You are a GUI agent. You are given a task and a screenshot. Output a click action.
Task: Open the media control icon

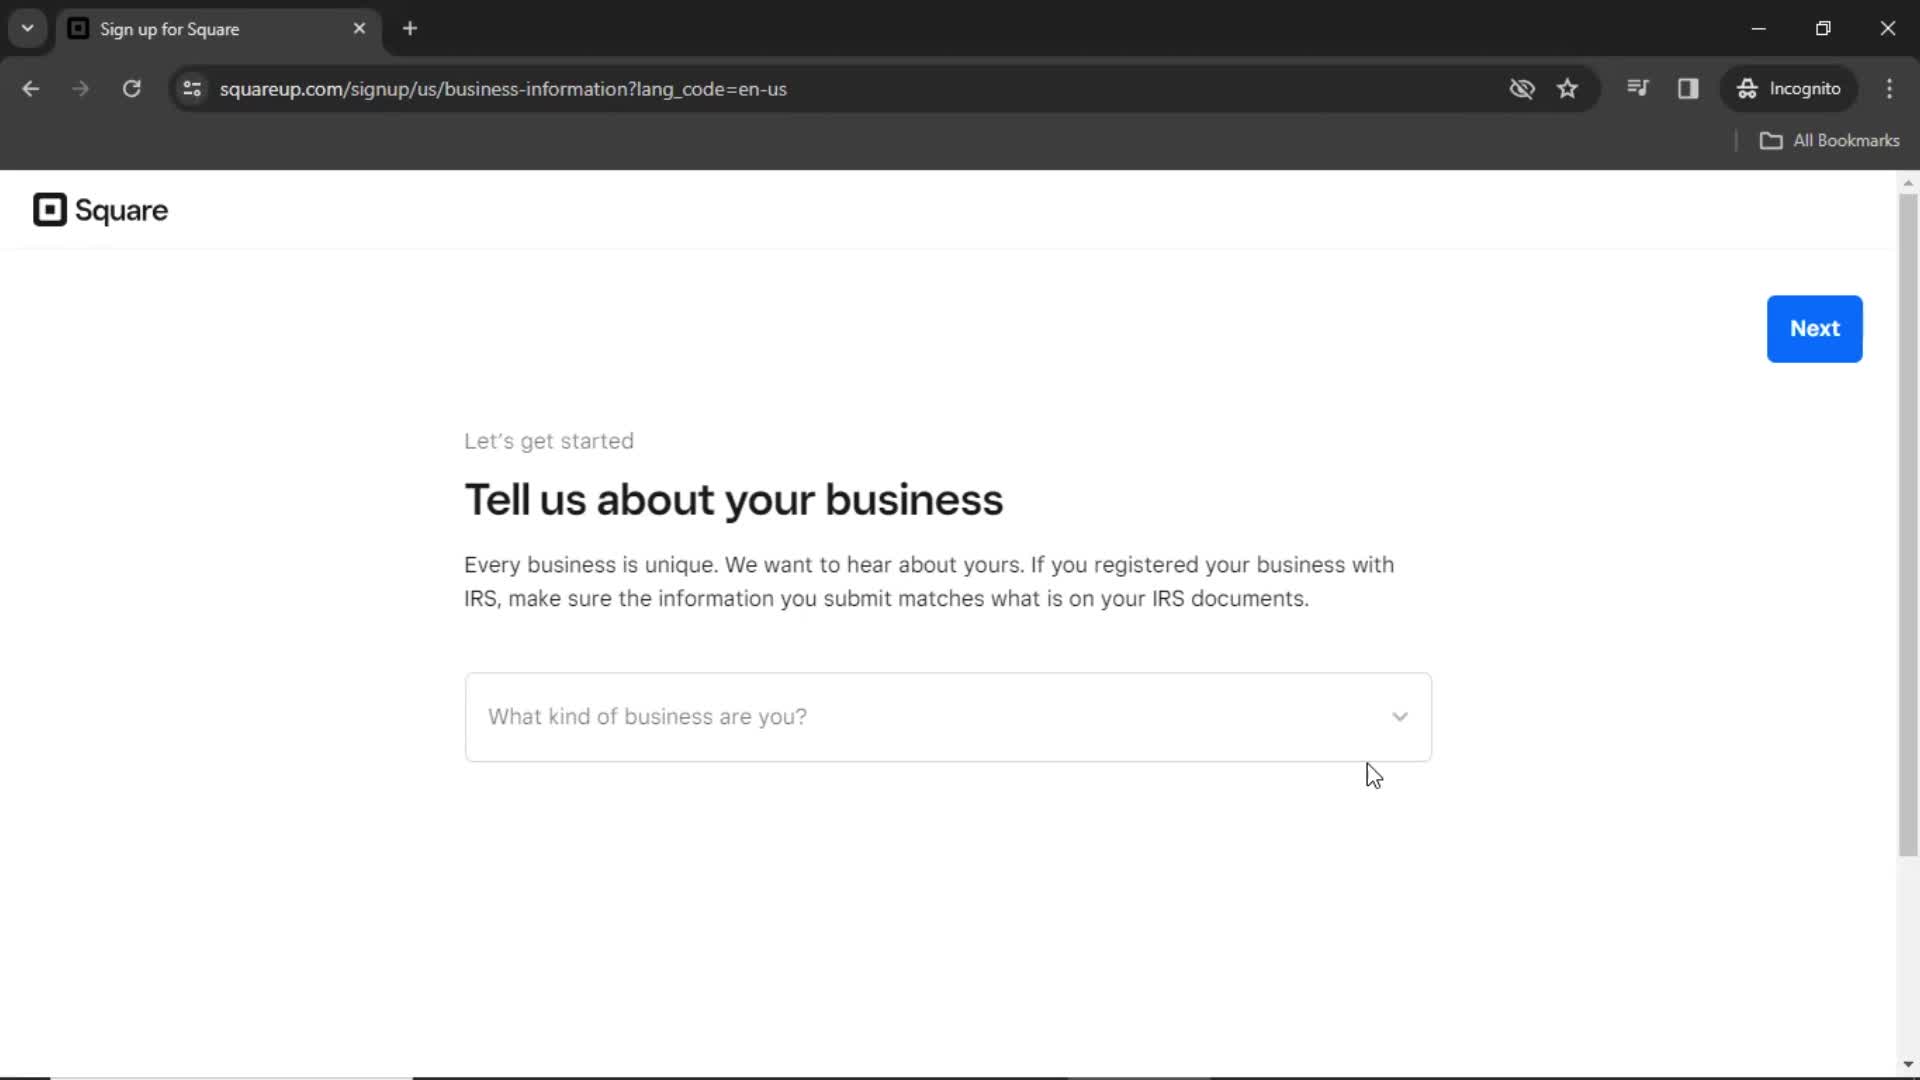tap(1638, 88)
